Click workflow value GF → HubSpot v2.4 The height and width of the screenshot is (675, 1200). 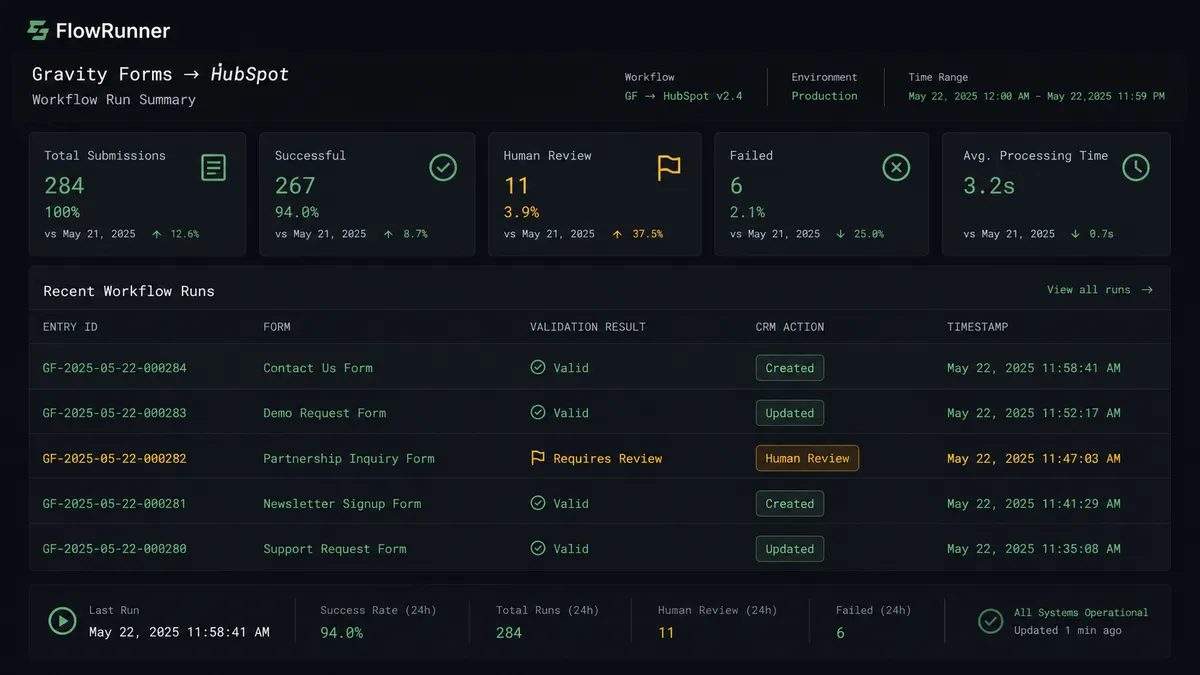[x=684, y=96]
